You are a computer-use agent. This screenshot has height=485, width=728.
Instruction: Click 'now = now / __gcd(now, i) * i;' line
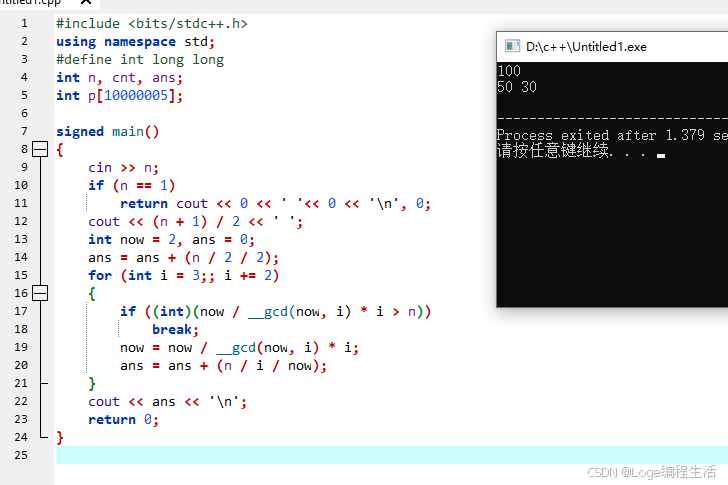pos(239,348)
